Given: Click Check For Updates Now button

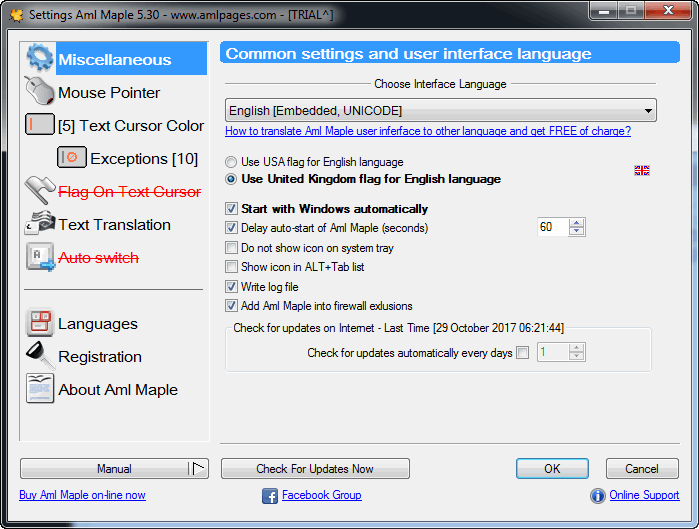Looking at the screenshot, I should tap(315, 469).
